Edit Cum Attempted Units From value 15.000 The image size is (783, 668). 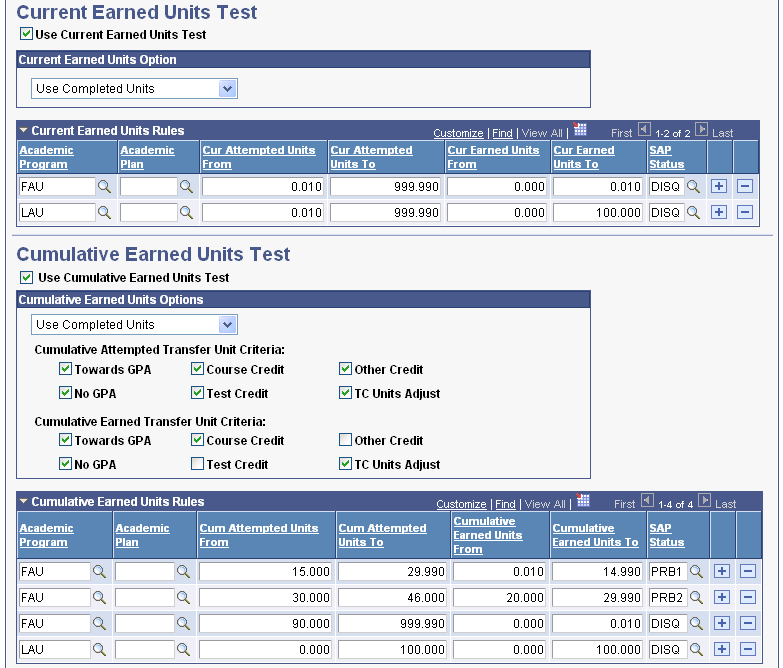click(265, 572)
